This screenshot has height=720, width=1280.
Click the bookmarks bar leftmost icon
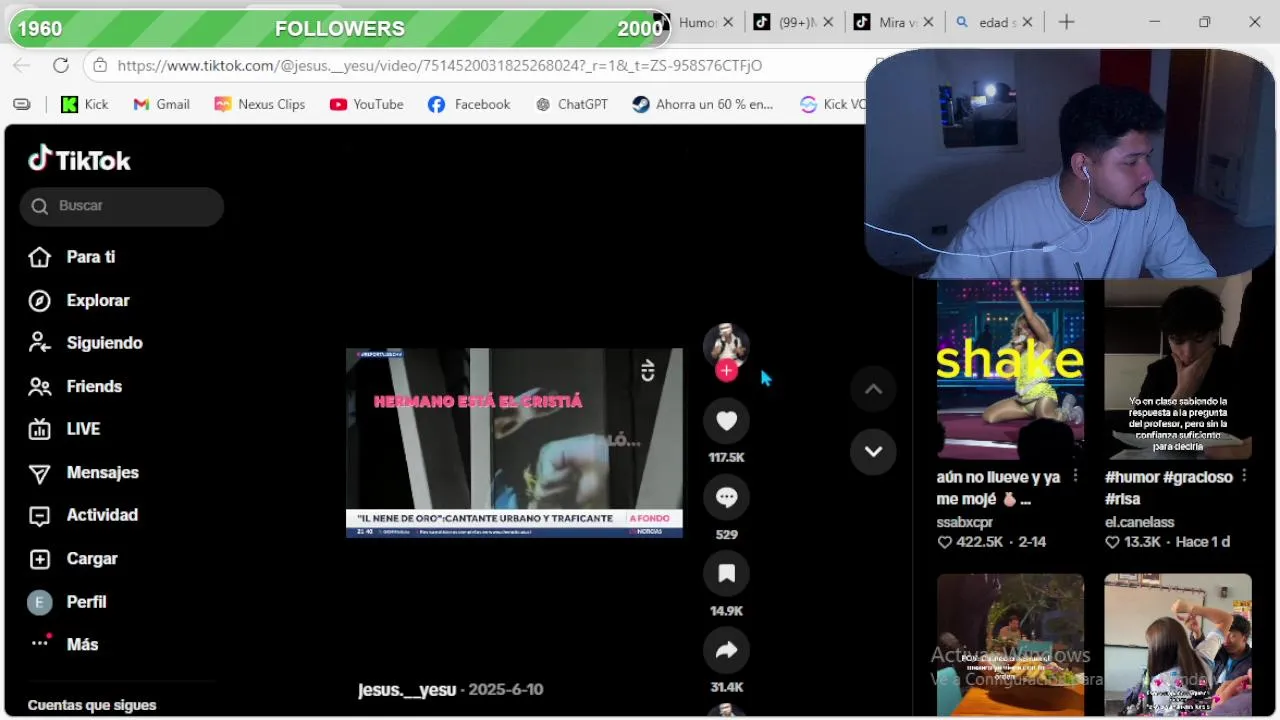[21, 104]
